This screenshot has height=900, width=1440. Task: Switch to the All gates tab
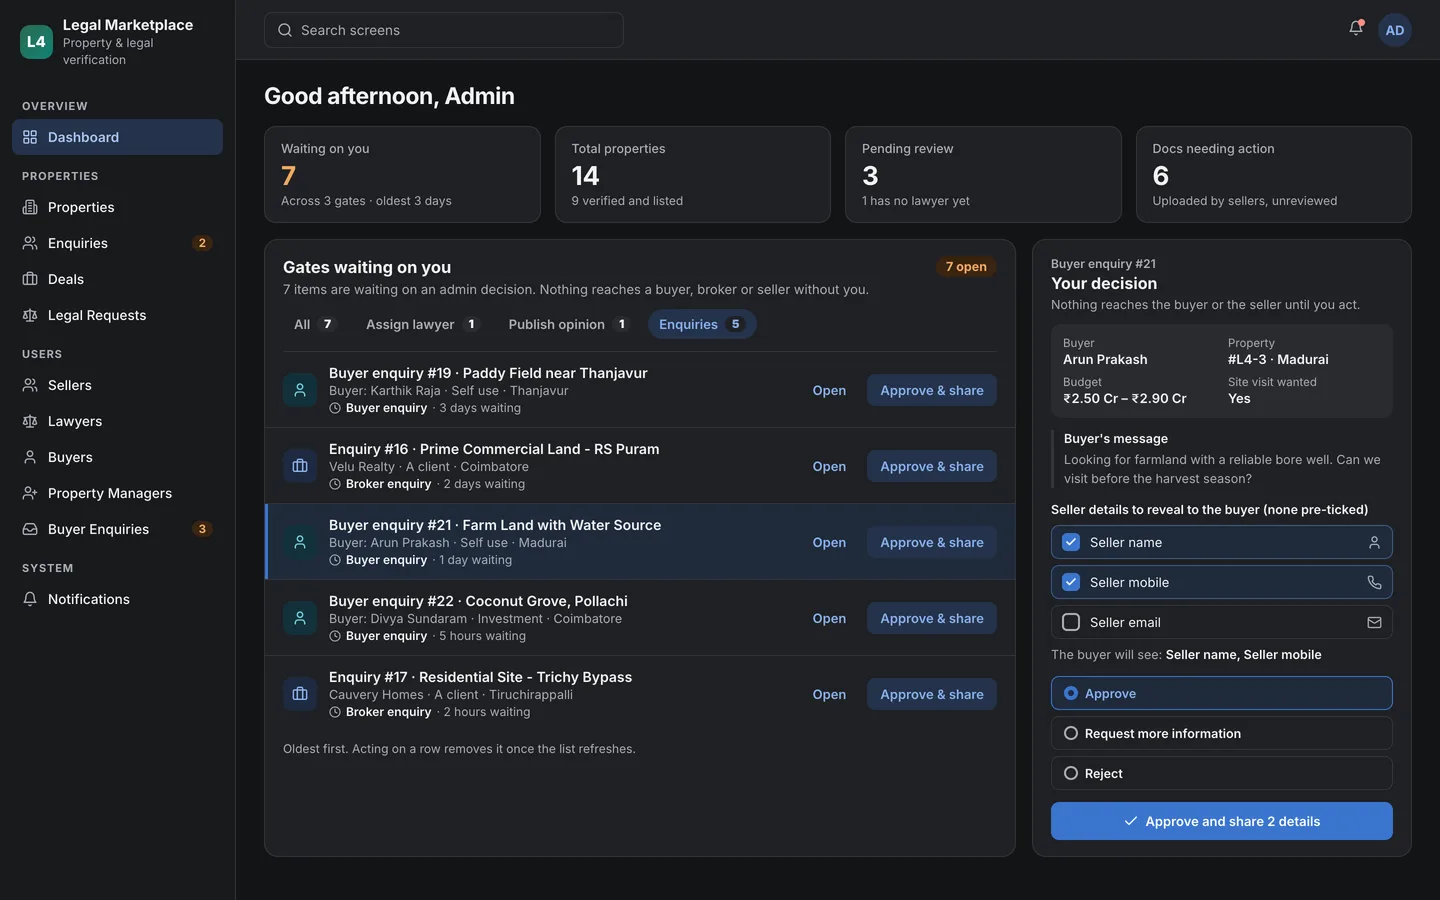click(x=313, y=324)
